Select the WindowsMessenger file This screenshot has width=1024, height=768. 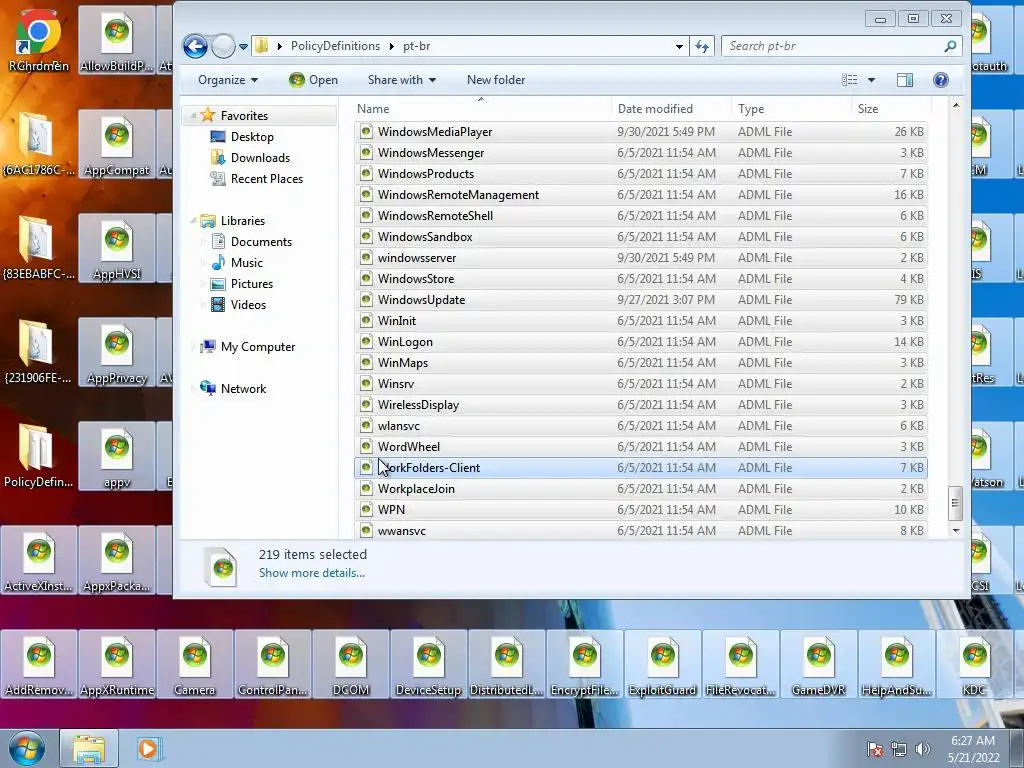(x=640, y=153)
